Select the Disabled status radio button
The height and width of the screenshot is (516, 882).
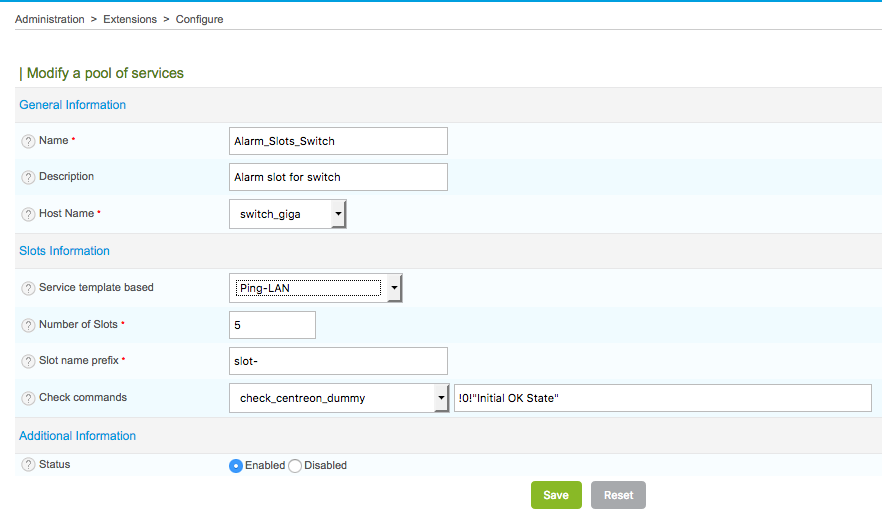tap(295, 466)
